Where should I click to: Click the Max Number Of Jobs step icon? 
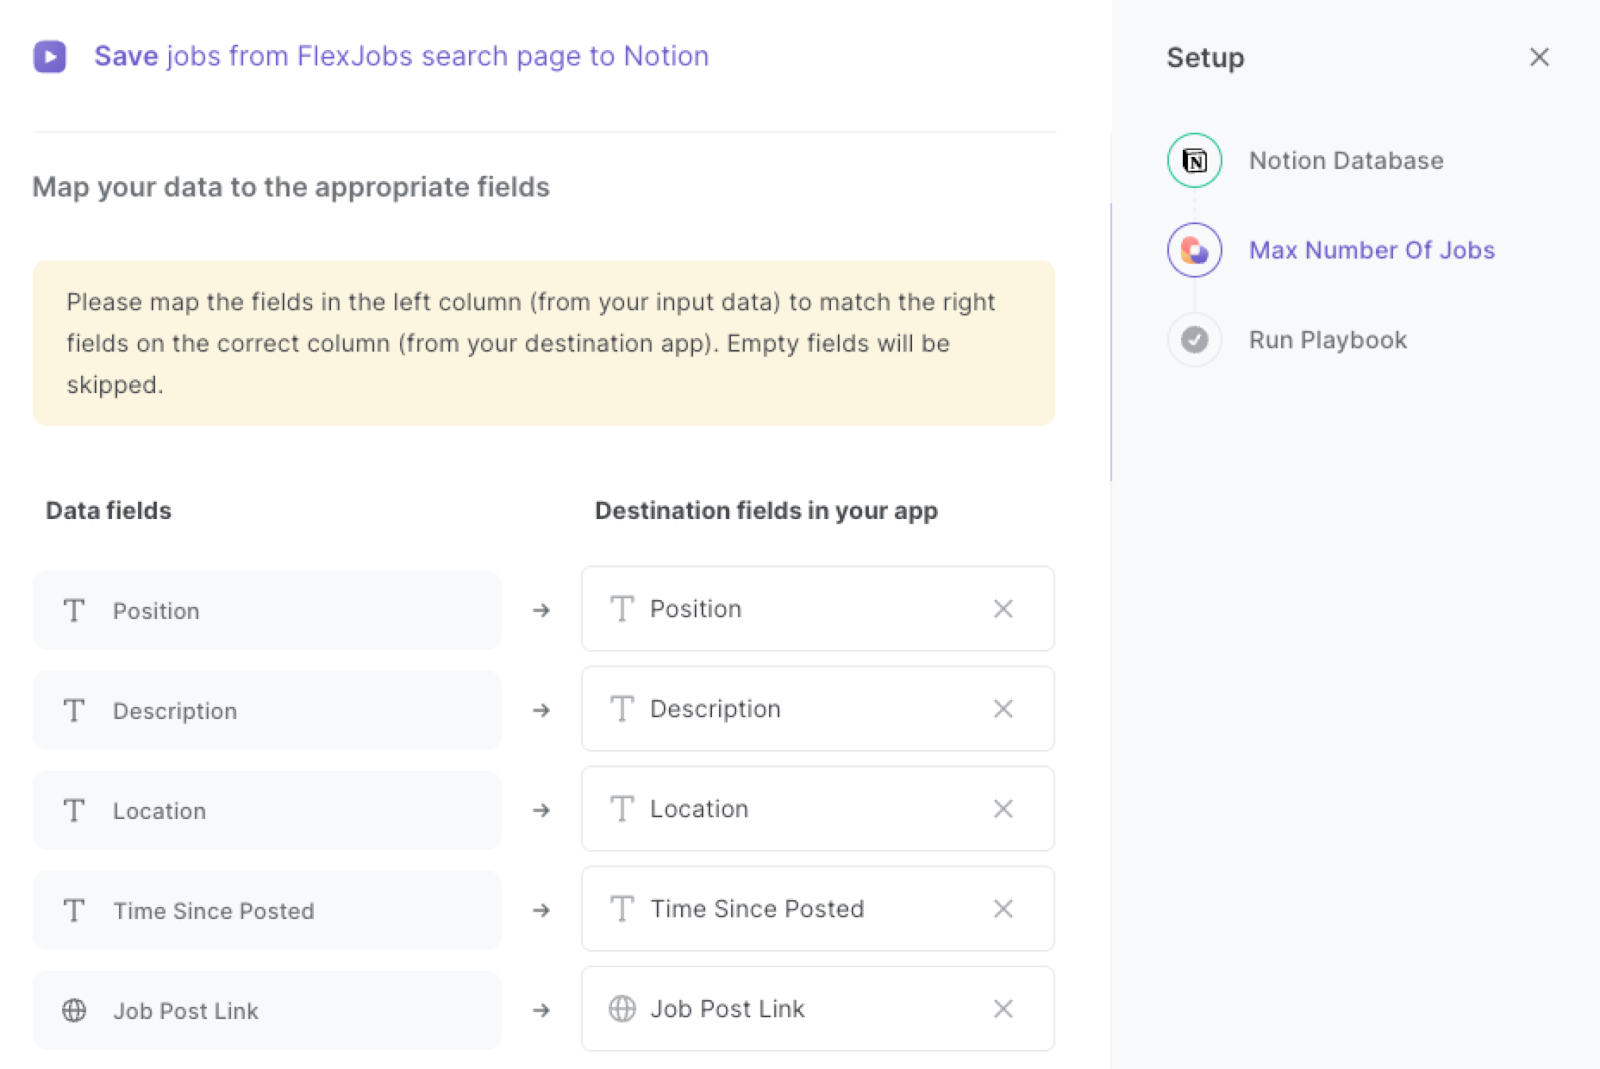pos(1194,250)
